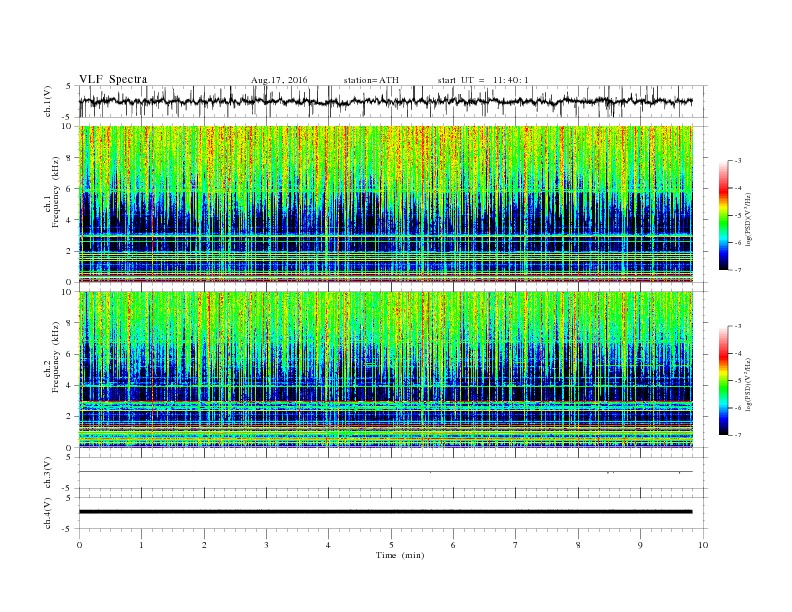This screenshot has height=612, width=792.
Task: Click the "3" tick on Time axis
Action: click(x=266, y=545)
